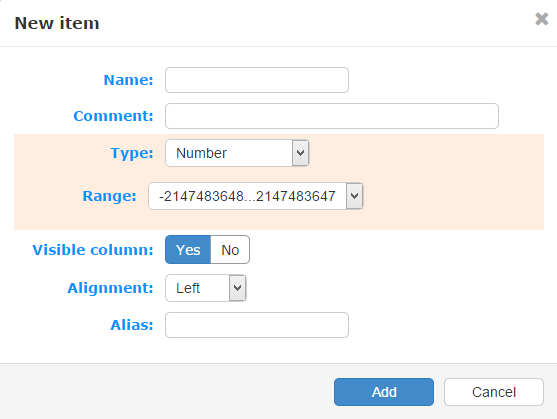
Task: Click the Visible column: label
Action: point(93,250)
